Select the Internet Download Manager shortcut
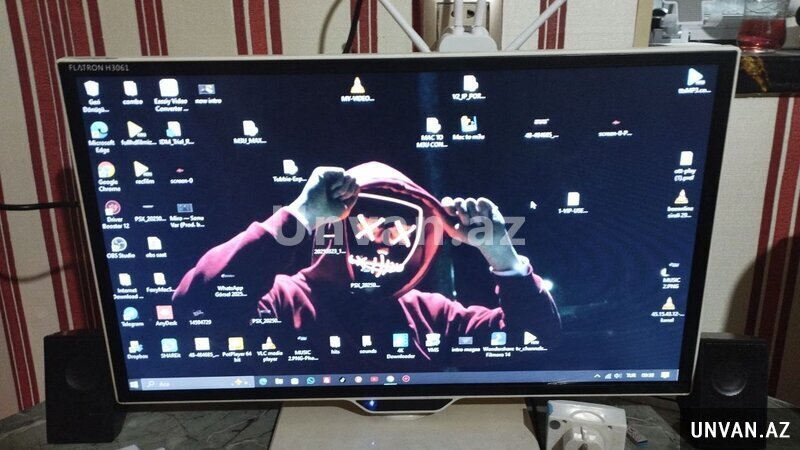The image size is (800, 450). 126,286
